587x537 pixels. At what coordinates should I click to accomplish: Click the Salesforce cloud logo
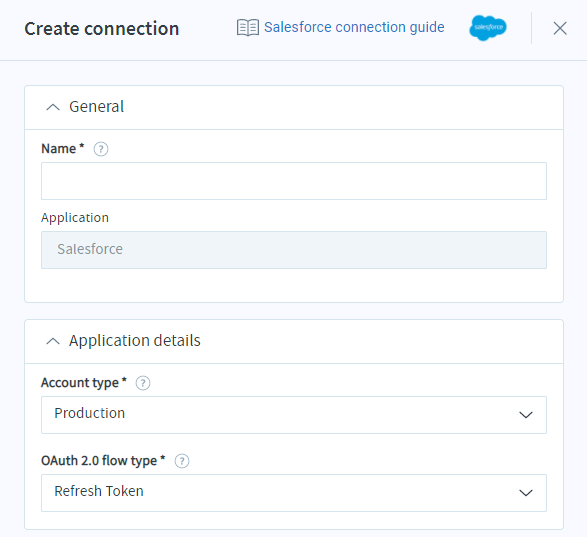pos(487,28)
